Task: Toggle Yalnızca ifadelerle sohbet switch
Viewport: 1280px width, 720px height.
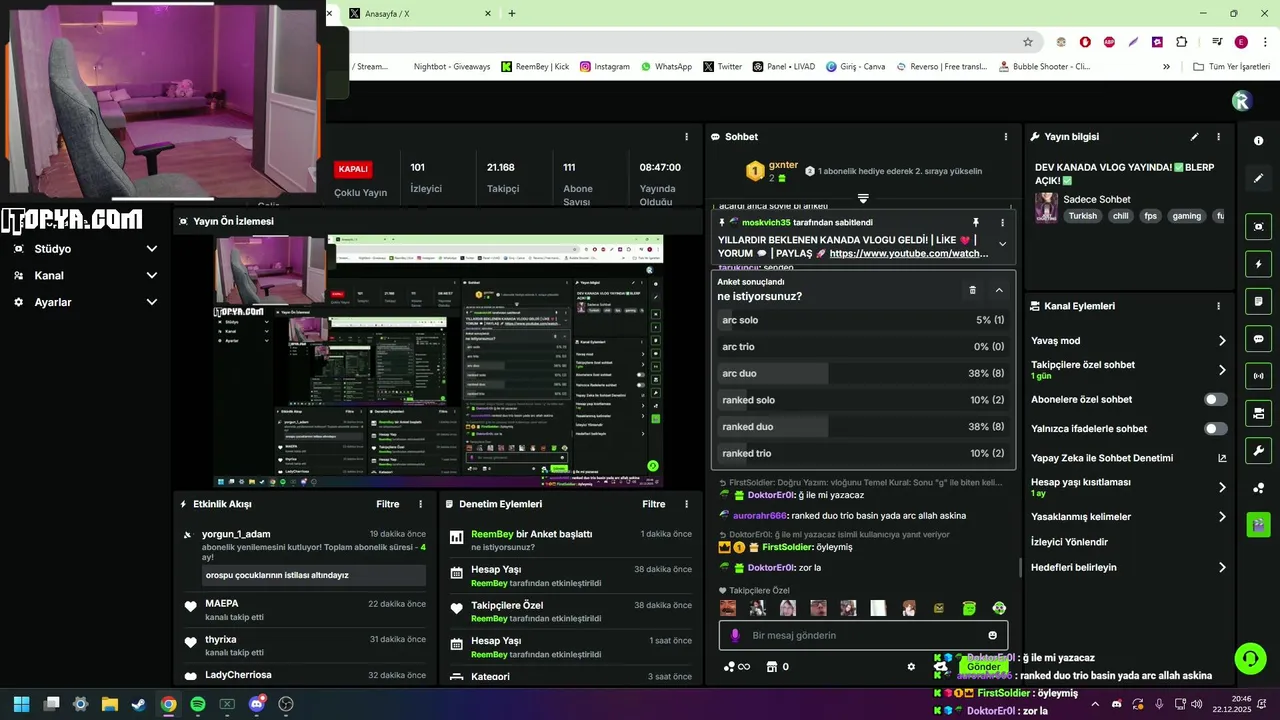Action: point(1215,428)
